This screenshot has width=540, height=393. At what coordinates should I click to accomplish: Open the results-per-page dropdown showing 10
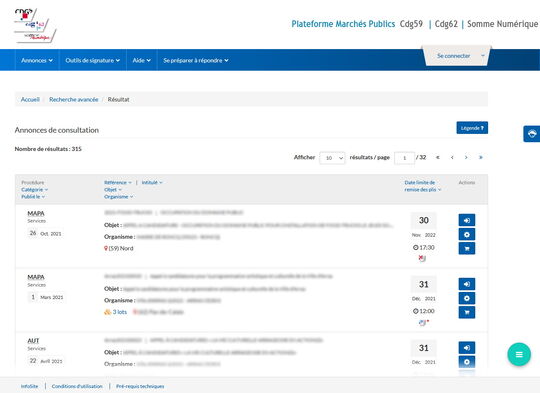click(332, 158)
